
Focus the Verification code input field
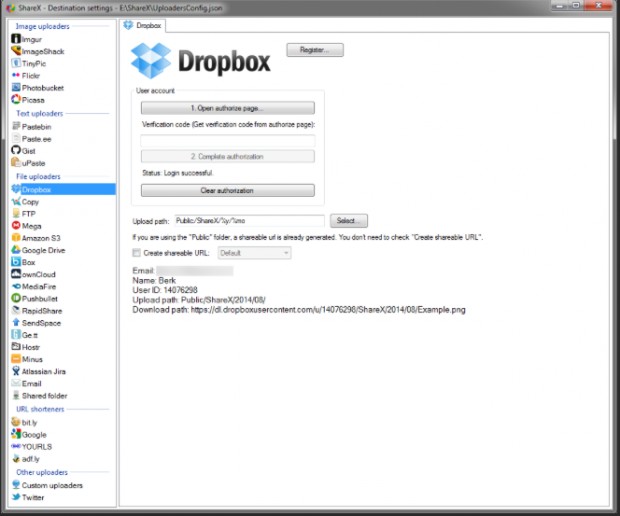point(228,140)
